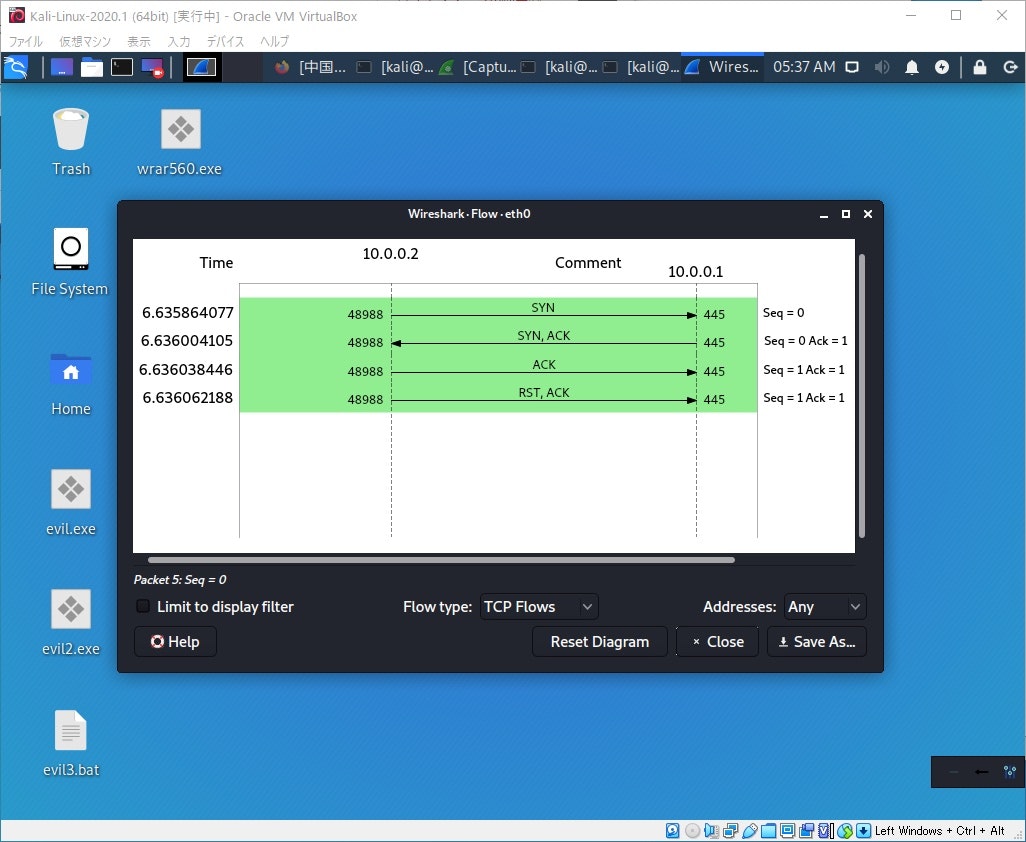Click the VirtualBox hard disk status icon

[x=672, y=830]
